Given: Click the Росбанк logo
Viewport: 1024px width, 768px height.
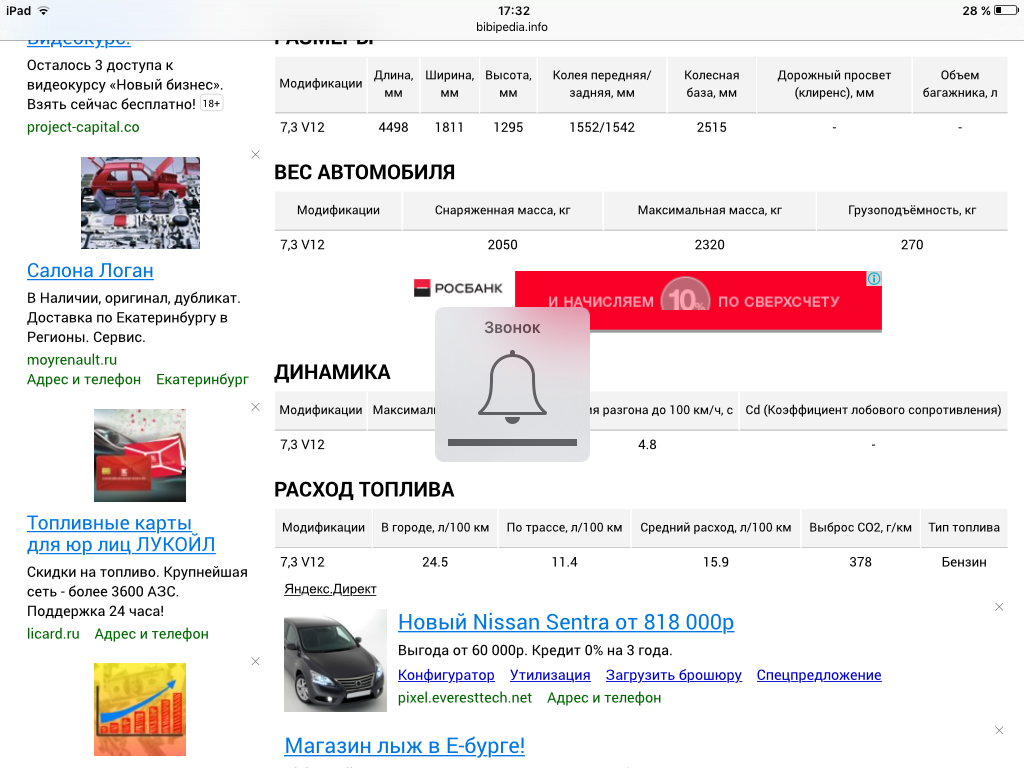Looking at the screenshot, I should coord(458,288).
